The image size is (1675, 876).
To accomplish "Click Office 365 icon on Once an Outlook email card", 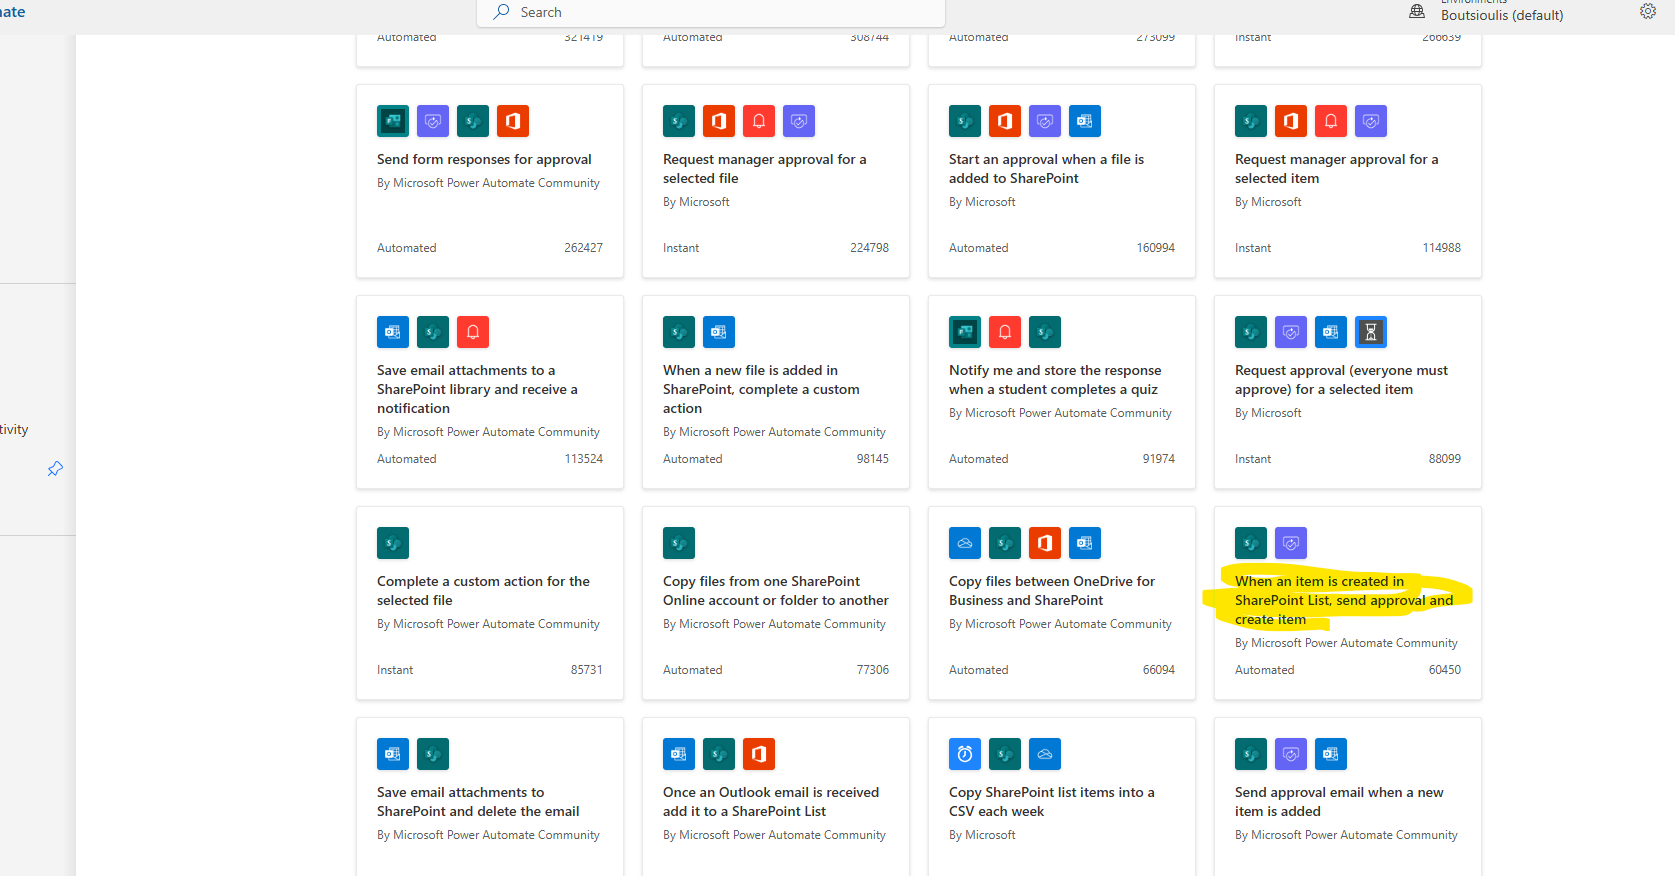I will tap(759, 754).
